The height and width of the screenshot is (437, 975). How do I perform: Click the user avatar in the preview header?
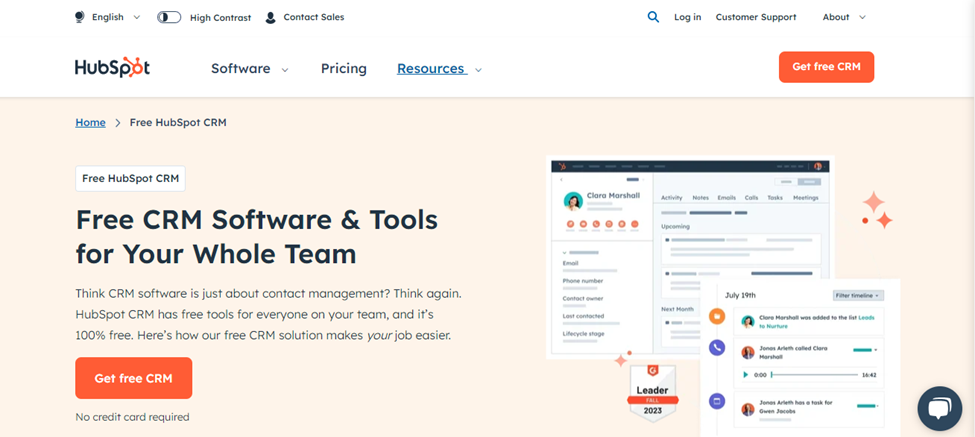(818, 166)
